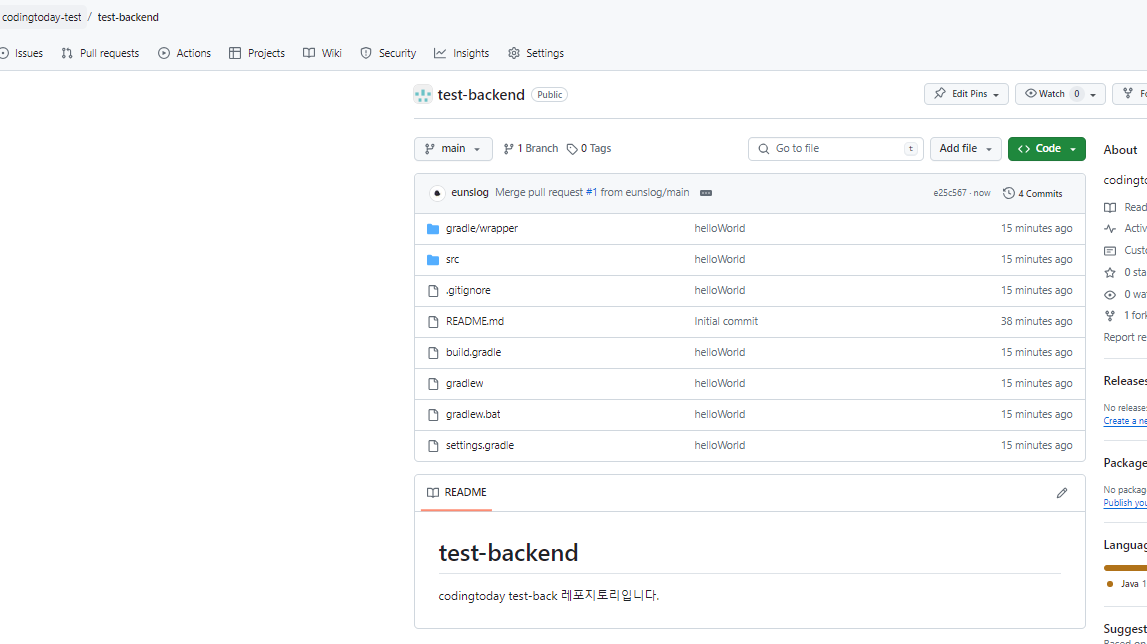Go to codingtoday-test organization breadcrumb
This screenshot has height=644, width=1147.
(42, 17)
